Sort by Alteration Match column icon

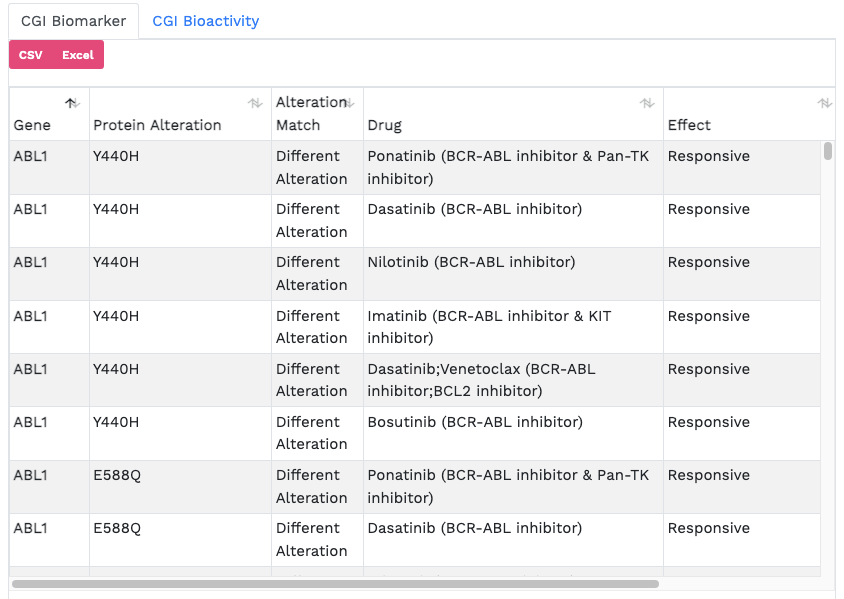348,103
